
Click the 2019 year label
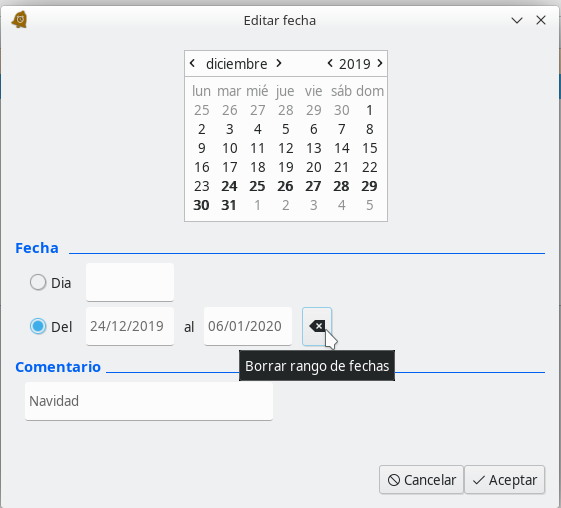[355, 64]
